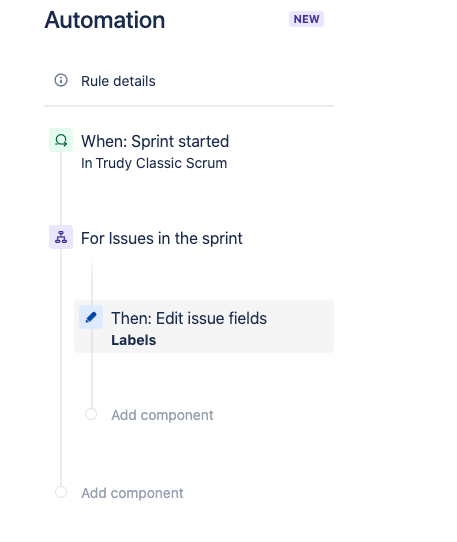Click the Labels text under Edit issue fields
Screen dimensions: 457x542
click(133, 340)
